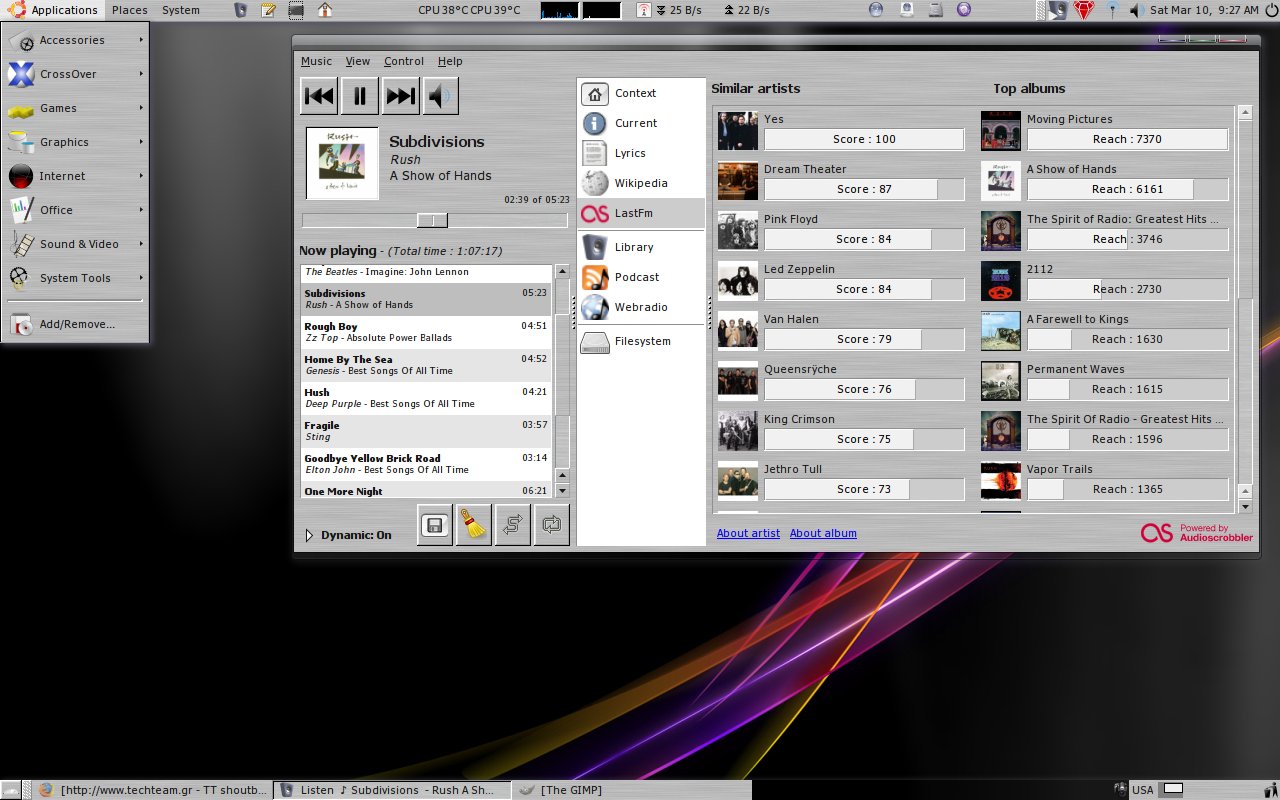Viewport: 1280px width, 800px height.
Task: Click the Van Halen artist thumbnail
Action: click(737, 331)
